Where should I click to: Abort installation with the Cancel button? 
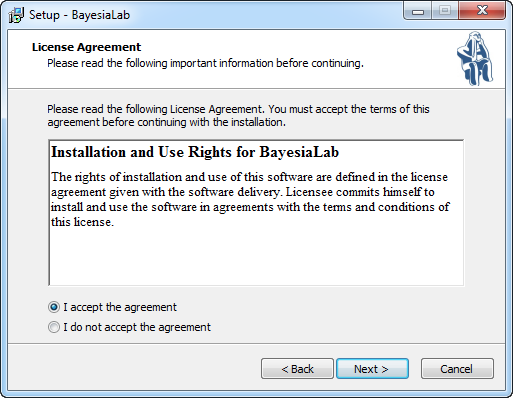pos(457,369)
